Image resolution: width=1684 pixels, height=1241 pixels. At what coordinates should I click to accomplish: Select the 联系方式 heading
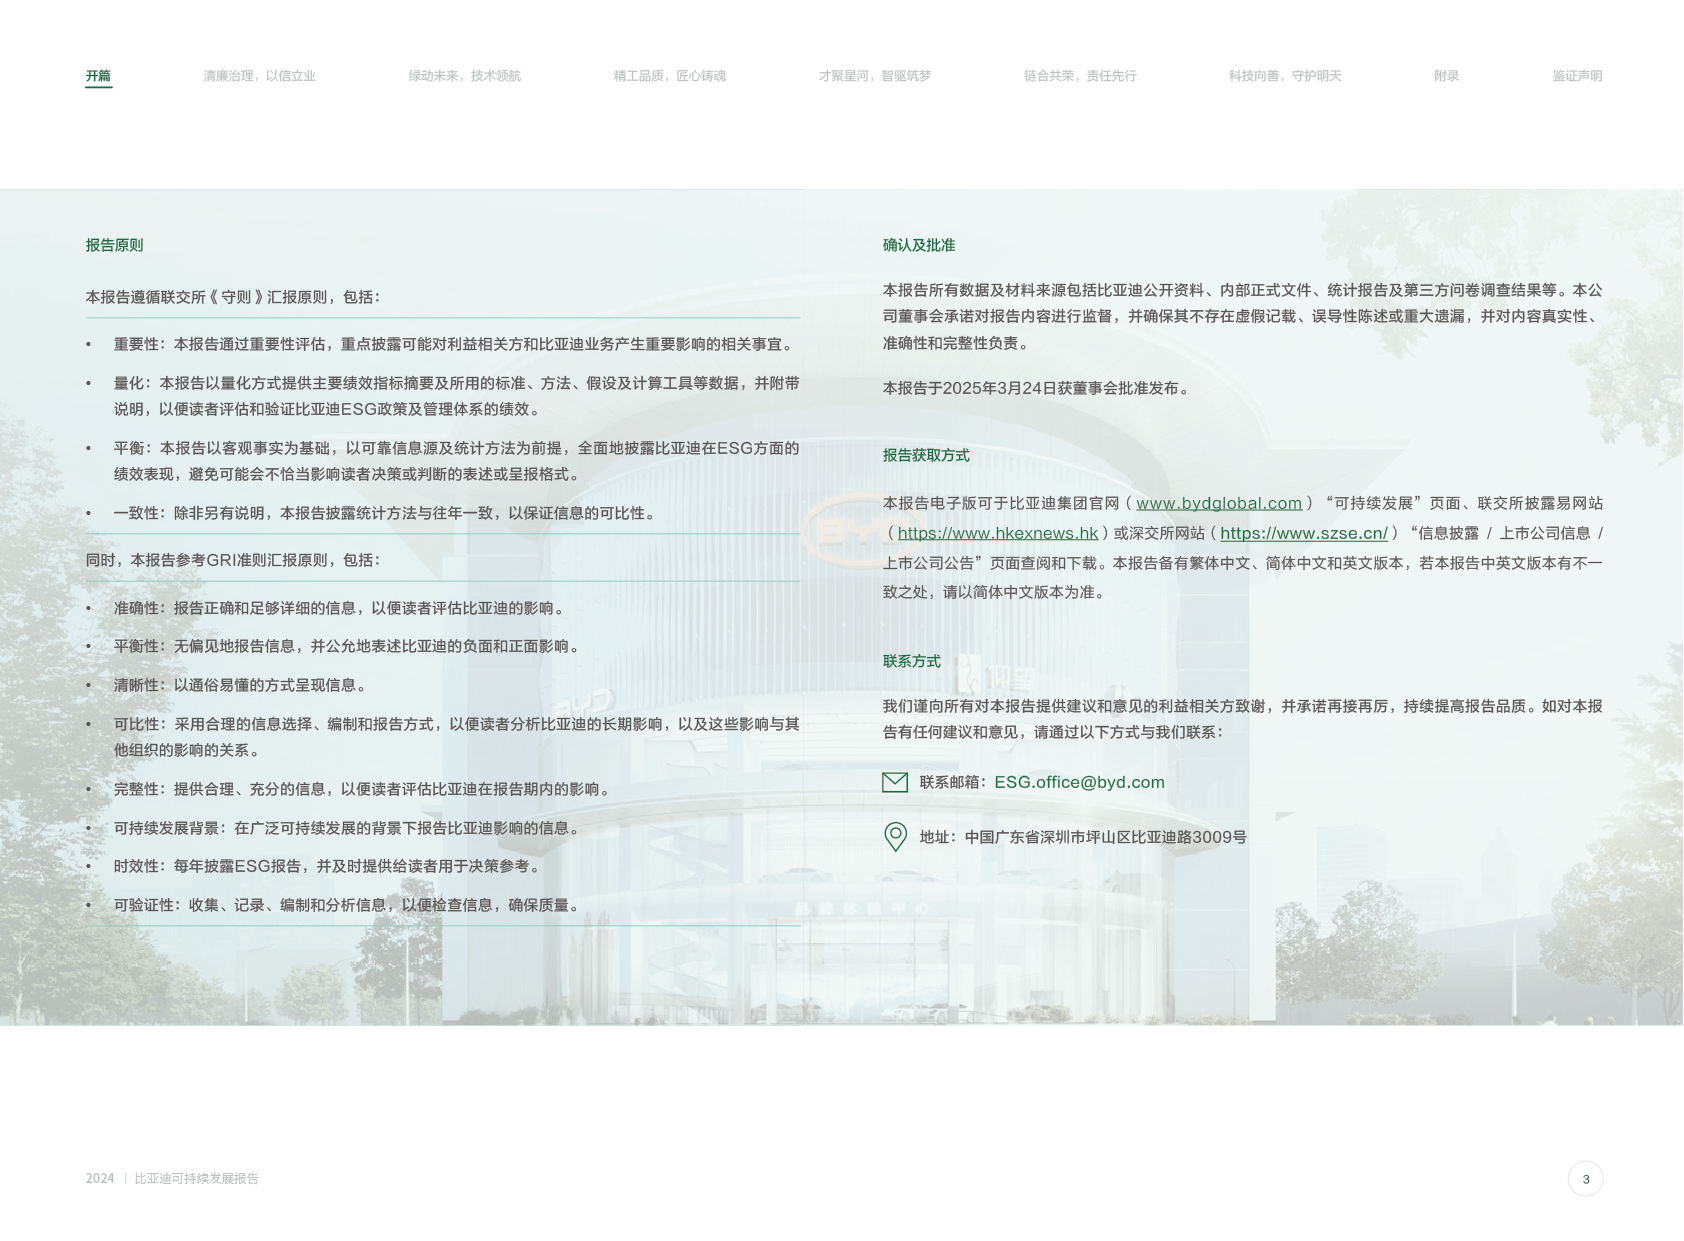(911, 661)
